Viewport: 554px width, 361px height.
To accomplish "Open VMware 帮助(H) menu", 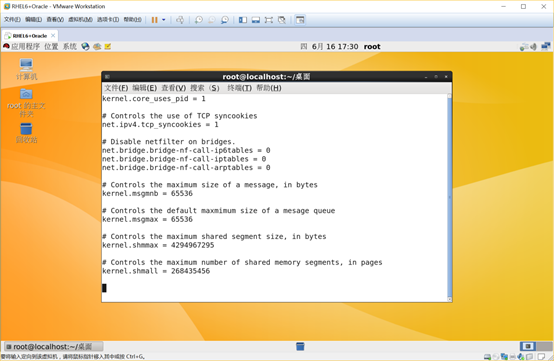I will [x=132, y=20].
